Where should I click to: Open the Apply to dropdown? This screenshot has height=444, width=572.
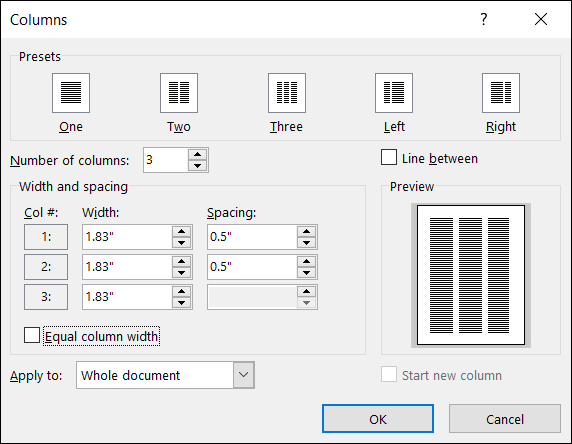[165, 375]
